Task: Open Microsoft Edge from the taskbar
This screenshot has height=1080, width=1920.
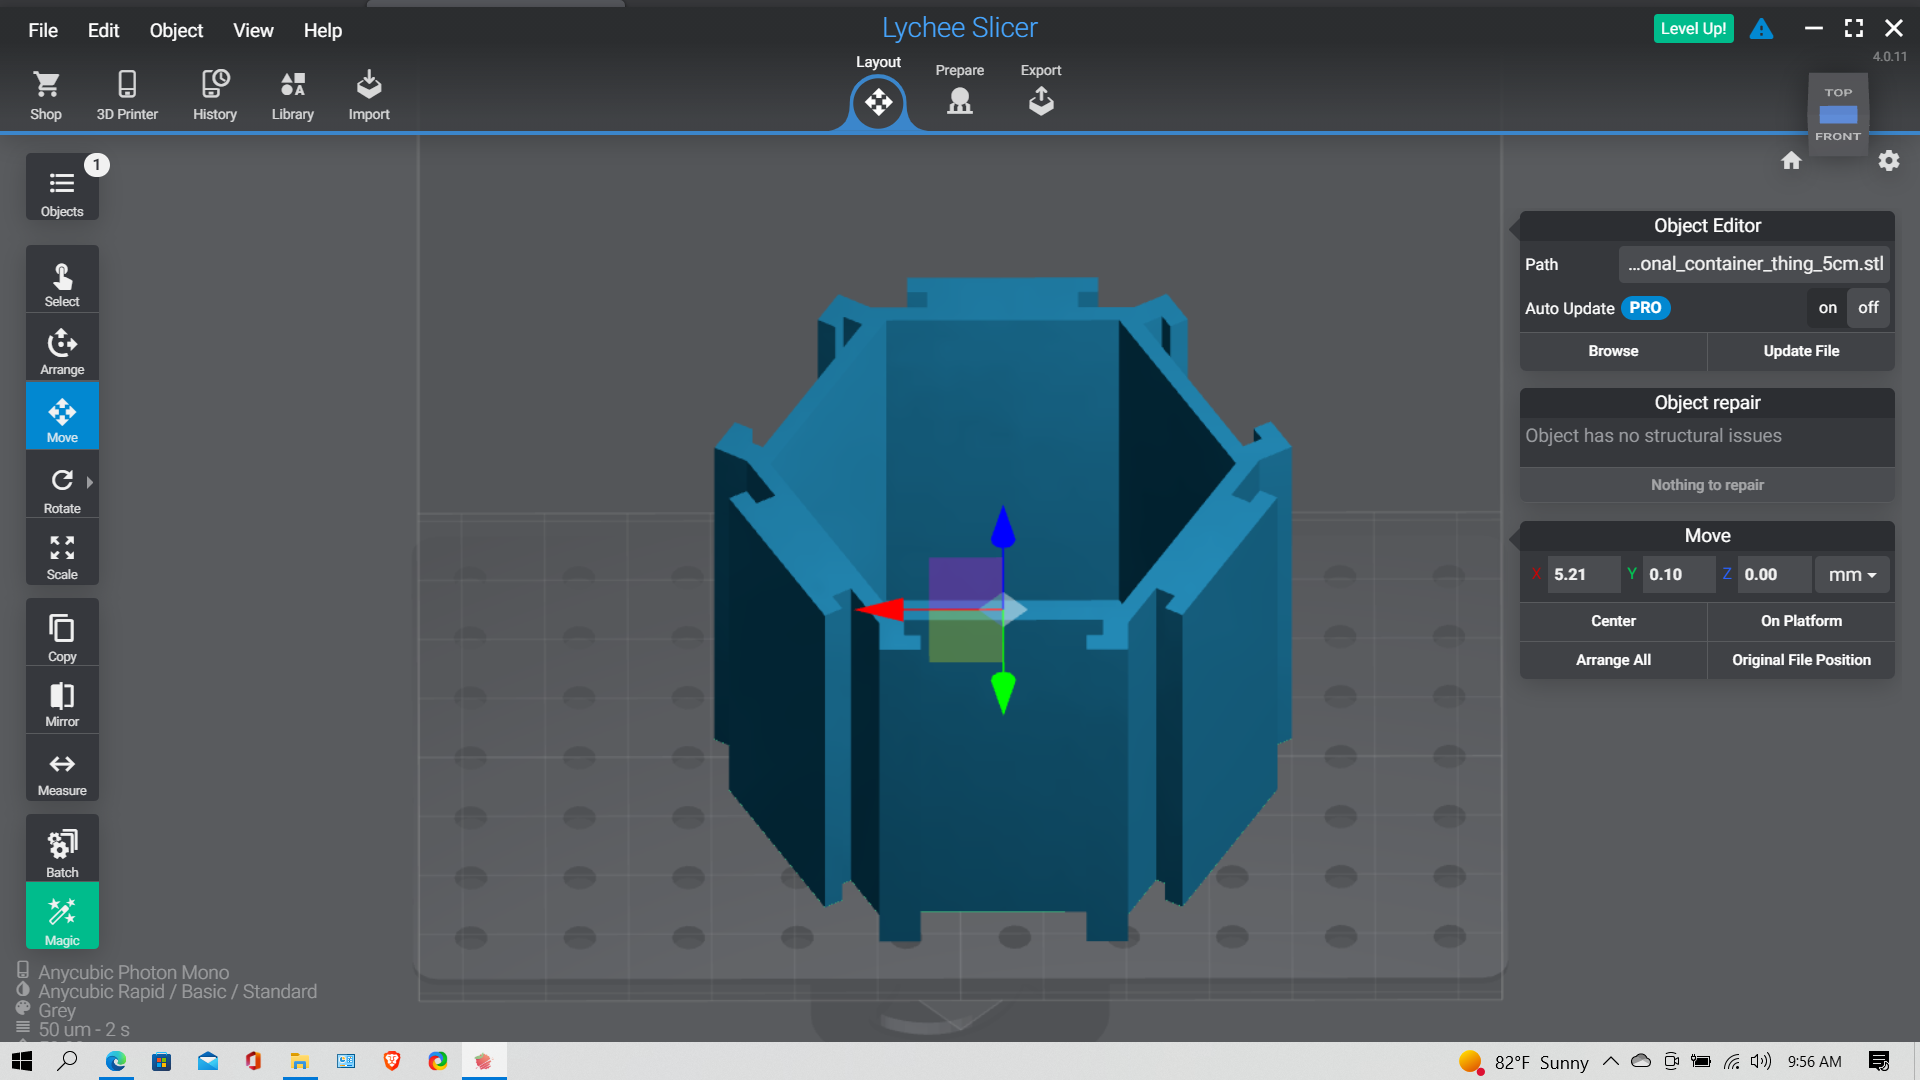Action: pyautogui.click(x=116, y=1061)
